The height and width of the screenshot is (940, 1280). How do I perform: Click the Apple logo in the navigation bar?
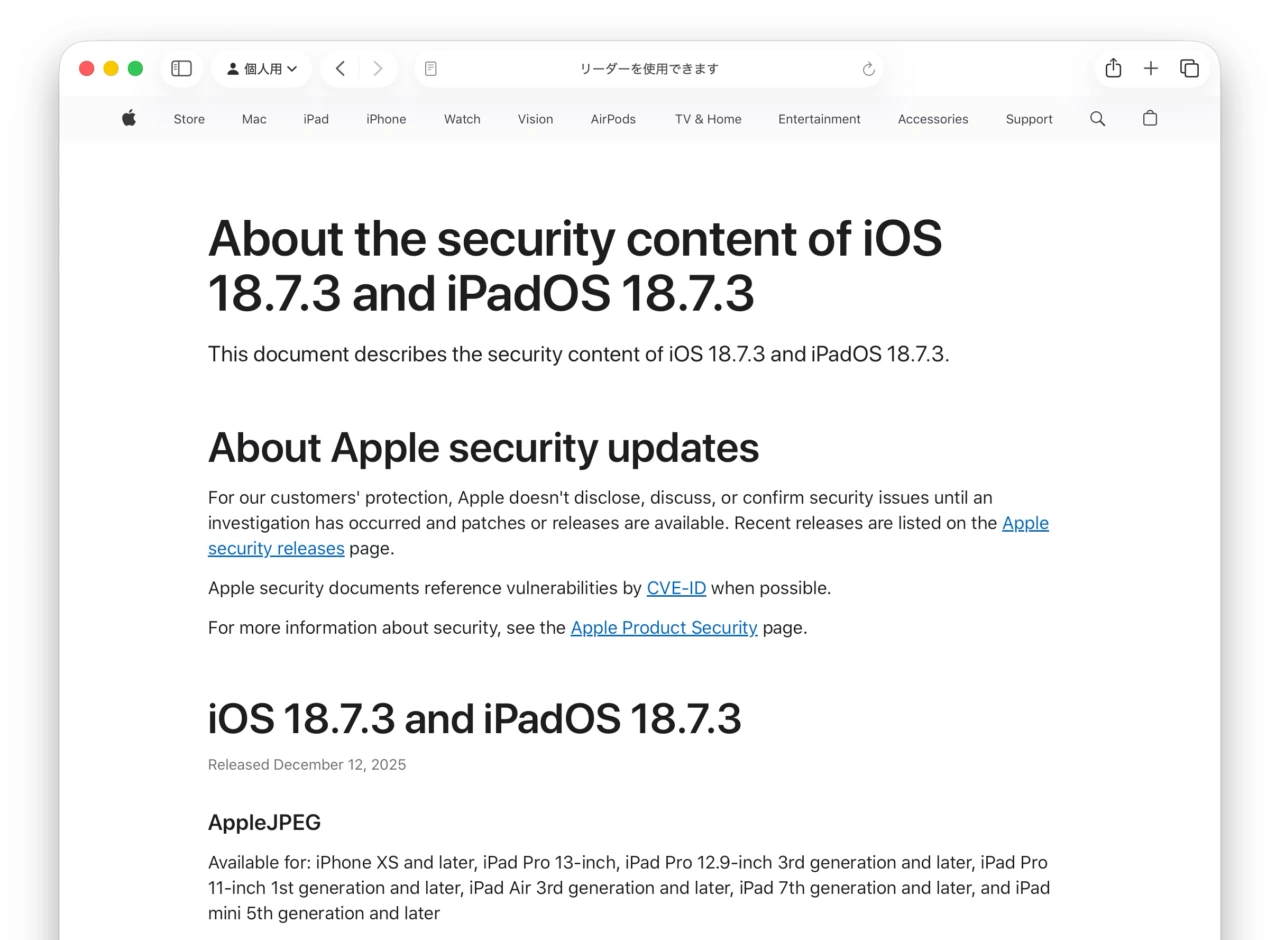click(x=128, y=118)
